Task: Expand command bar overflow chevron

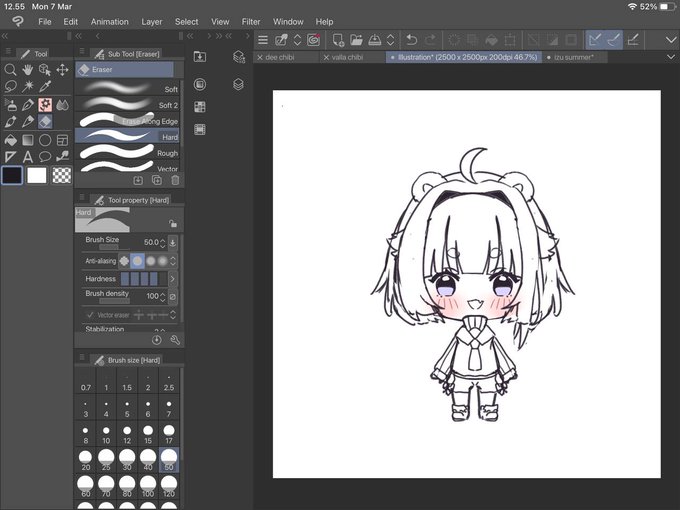Action: click(670, 40)
